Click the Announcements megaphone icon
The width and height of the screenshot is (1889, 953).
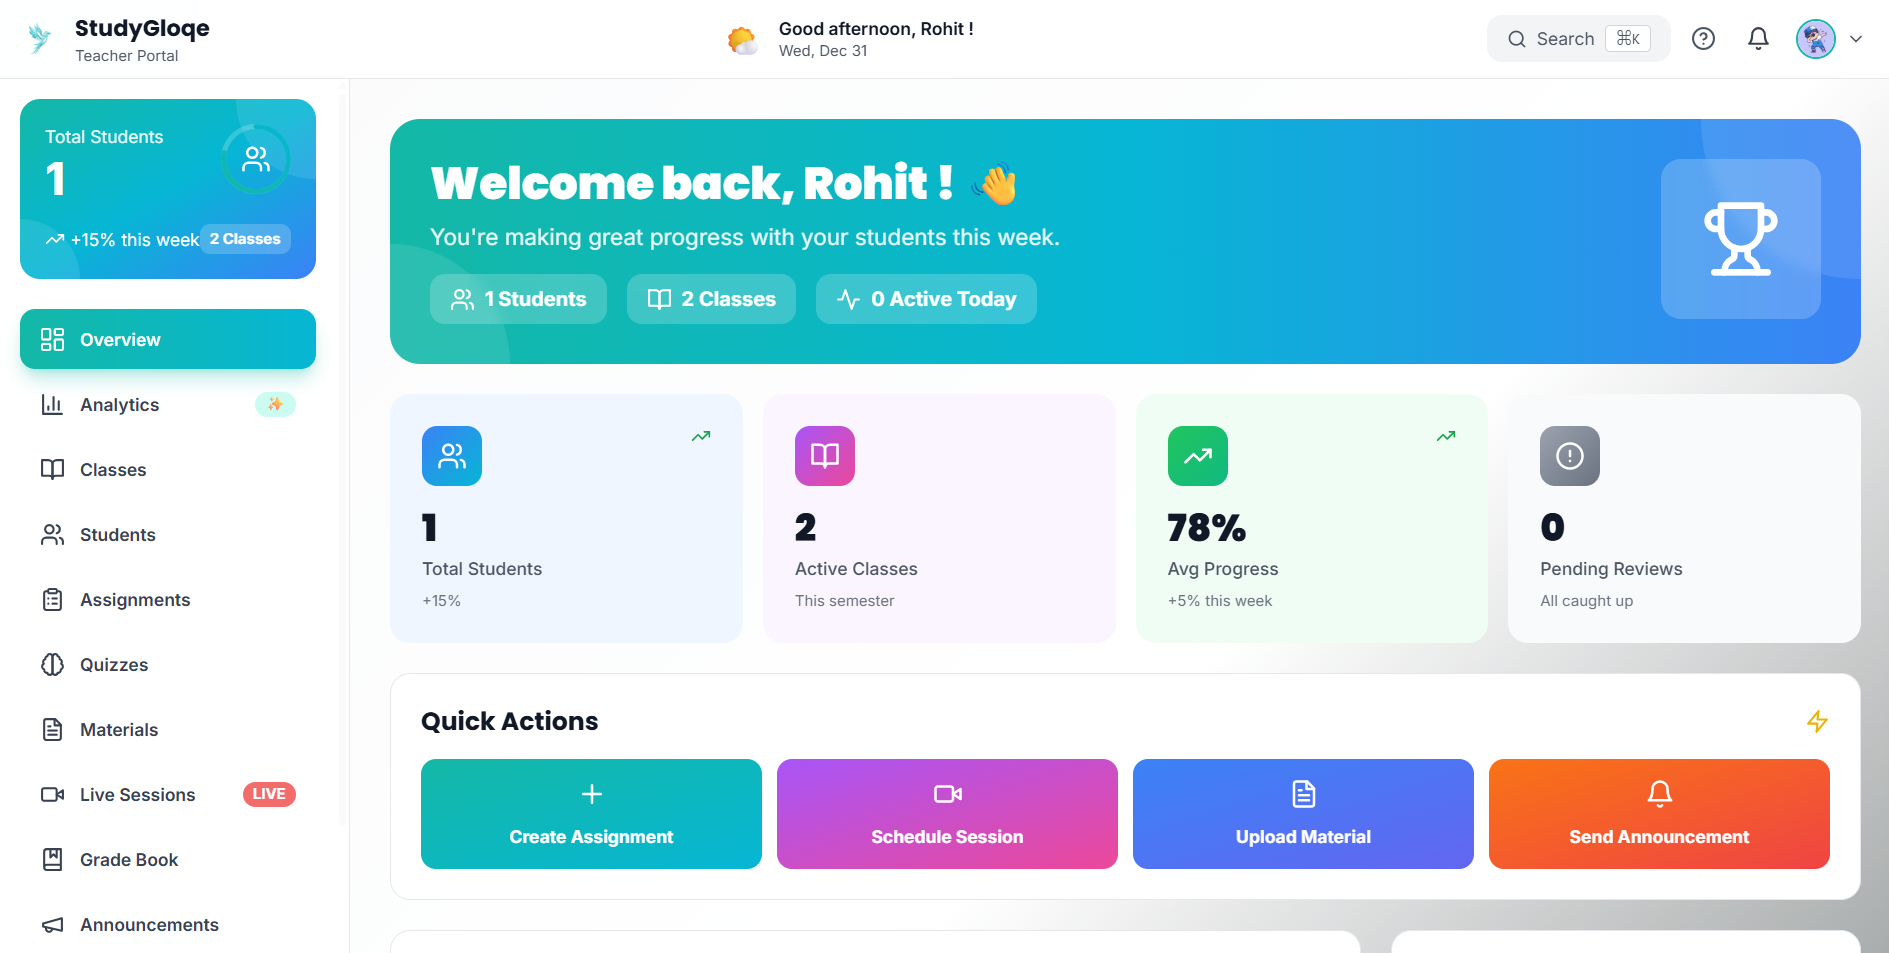click(52, 924)
